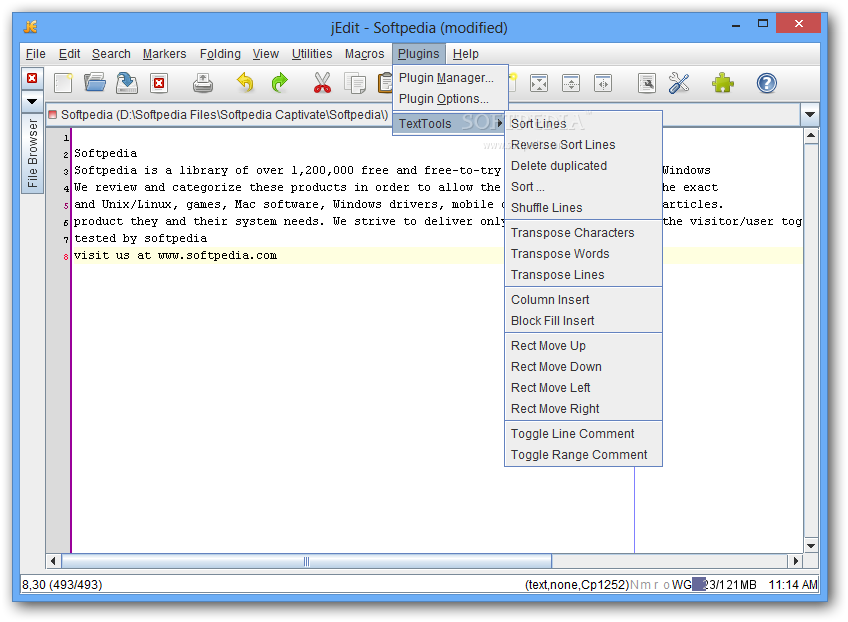Split the view horizontally via toolbar icon
Image resolution: width=848 pixels, height=622 pixels.
tap(571, 83)
